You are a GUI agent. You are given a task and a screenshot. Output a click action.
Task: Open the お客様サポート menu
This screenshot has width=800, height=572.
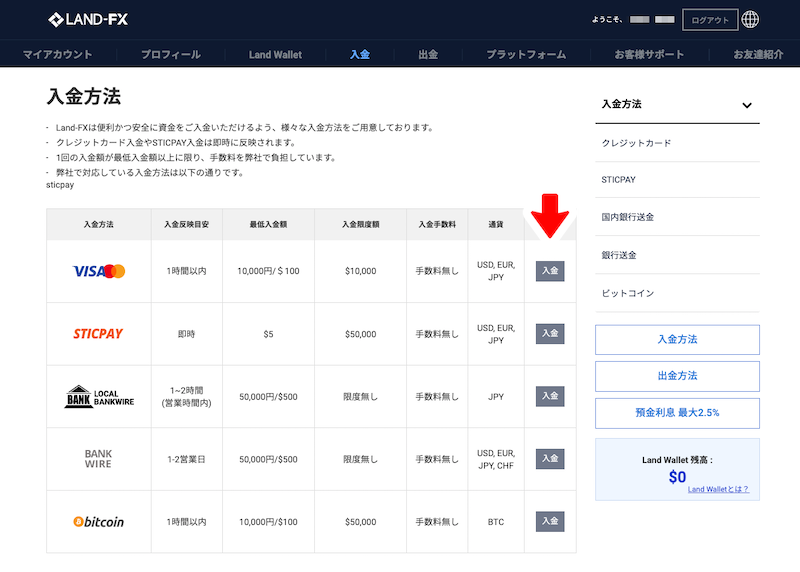point(649,54)
